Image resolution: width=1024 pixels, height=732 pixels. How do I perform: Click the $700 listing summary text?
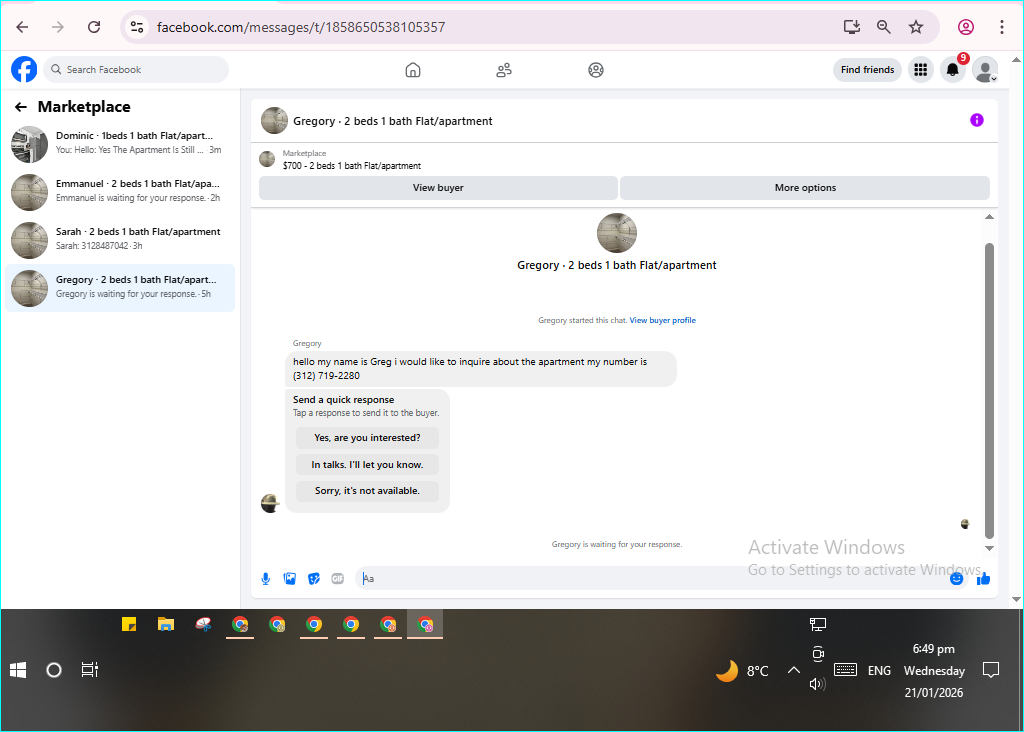[x=351, y=166]
